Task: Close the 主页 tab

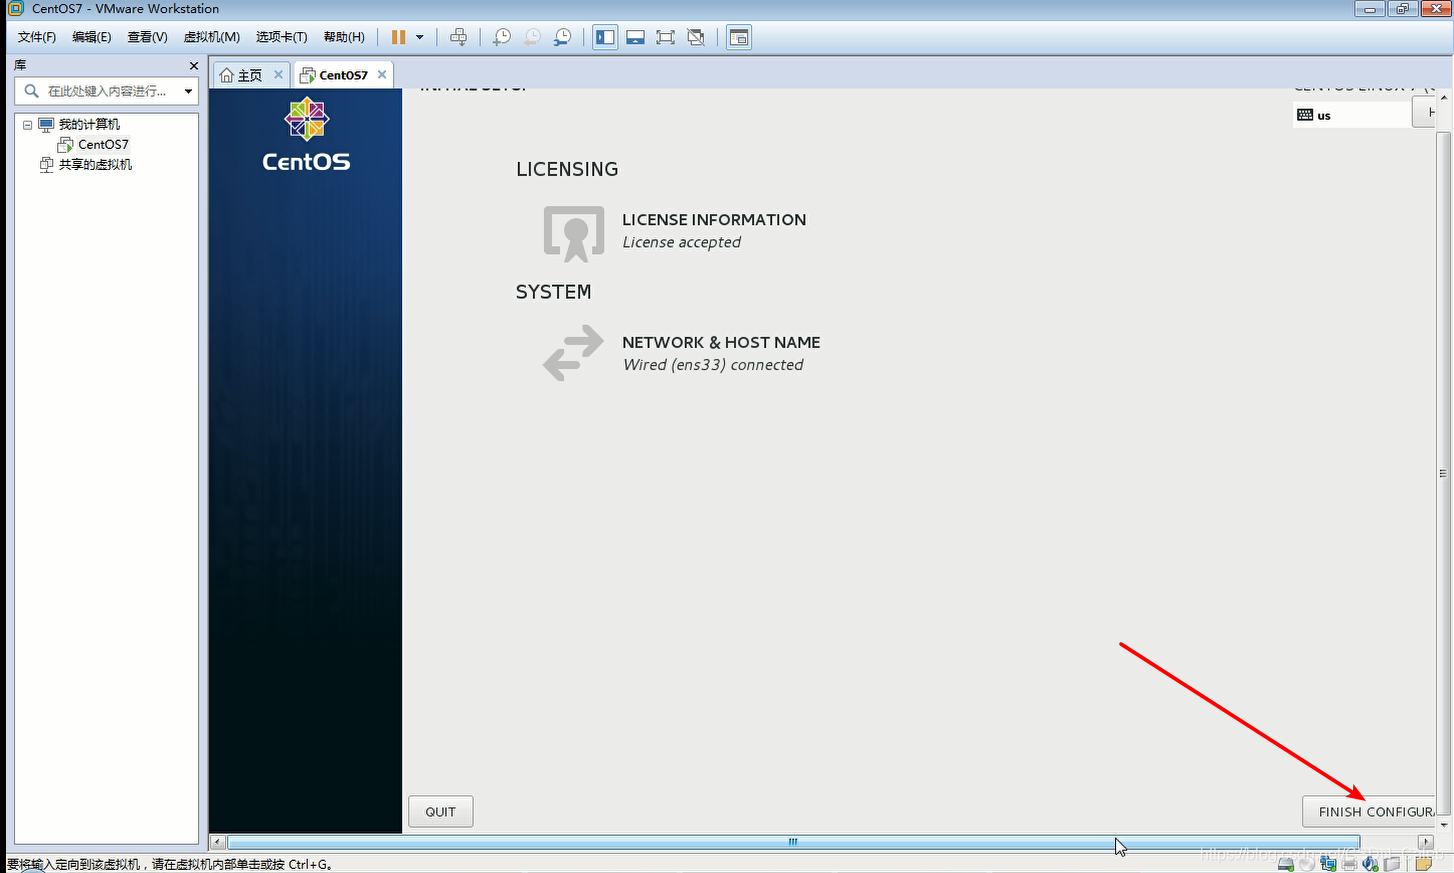Action: tap(278, 74)
